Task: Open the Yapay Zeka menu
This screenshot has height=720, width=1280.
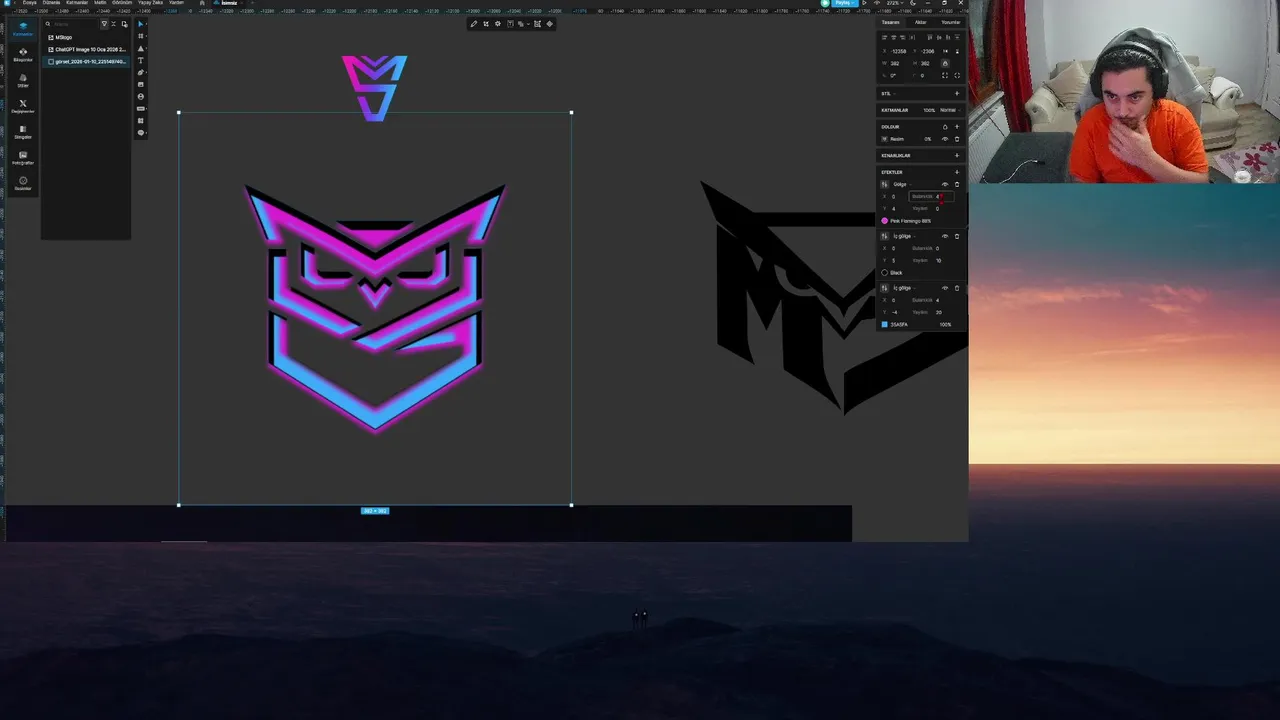Action: point(150,3)
